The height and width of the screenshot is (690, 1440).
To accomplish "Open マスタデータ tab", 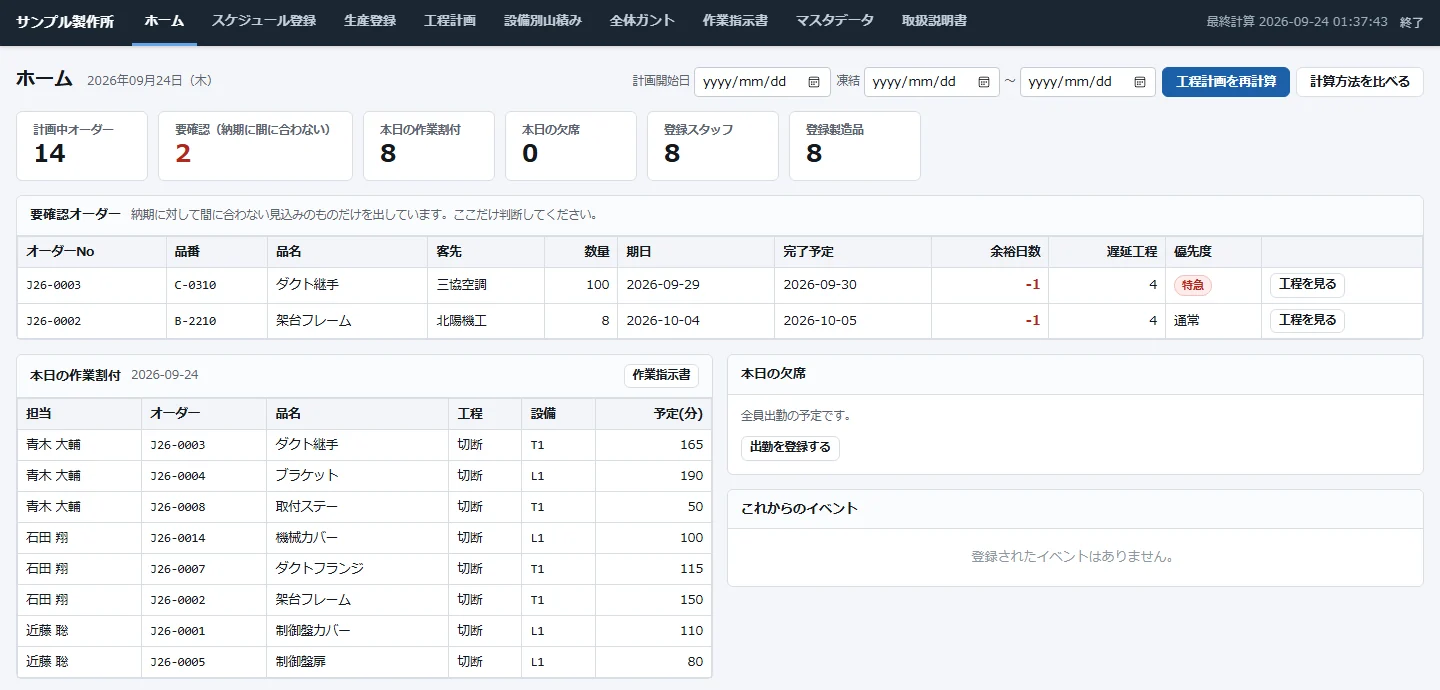I will (834, 21).
